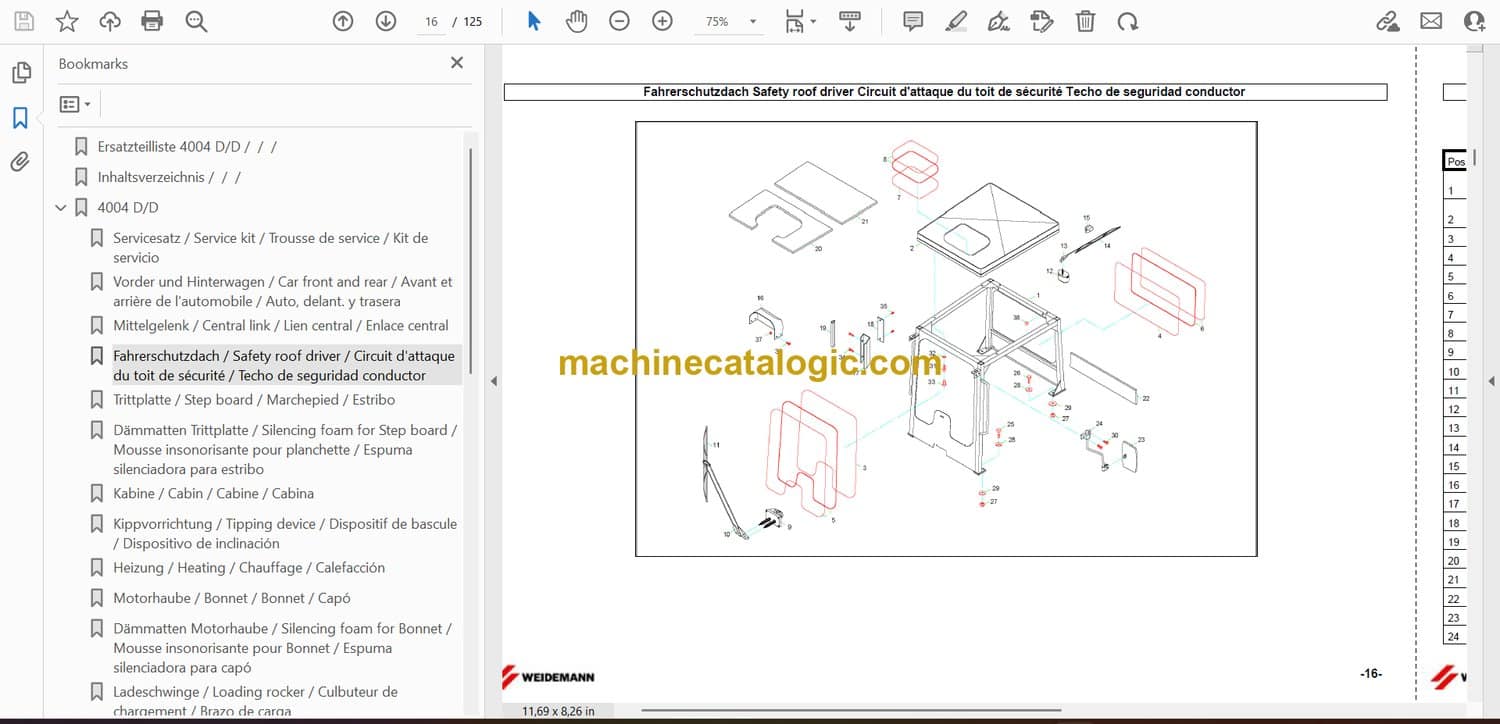Click the Bookmarks panel heading
This screenshot has height=724, width=1500.
coord(93,64)
